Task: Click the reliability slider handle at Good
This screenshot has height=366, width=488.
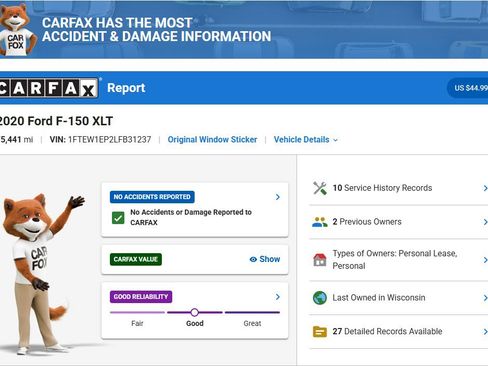Action: [195, 312]
